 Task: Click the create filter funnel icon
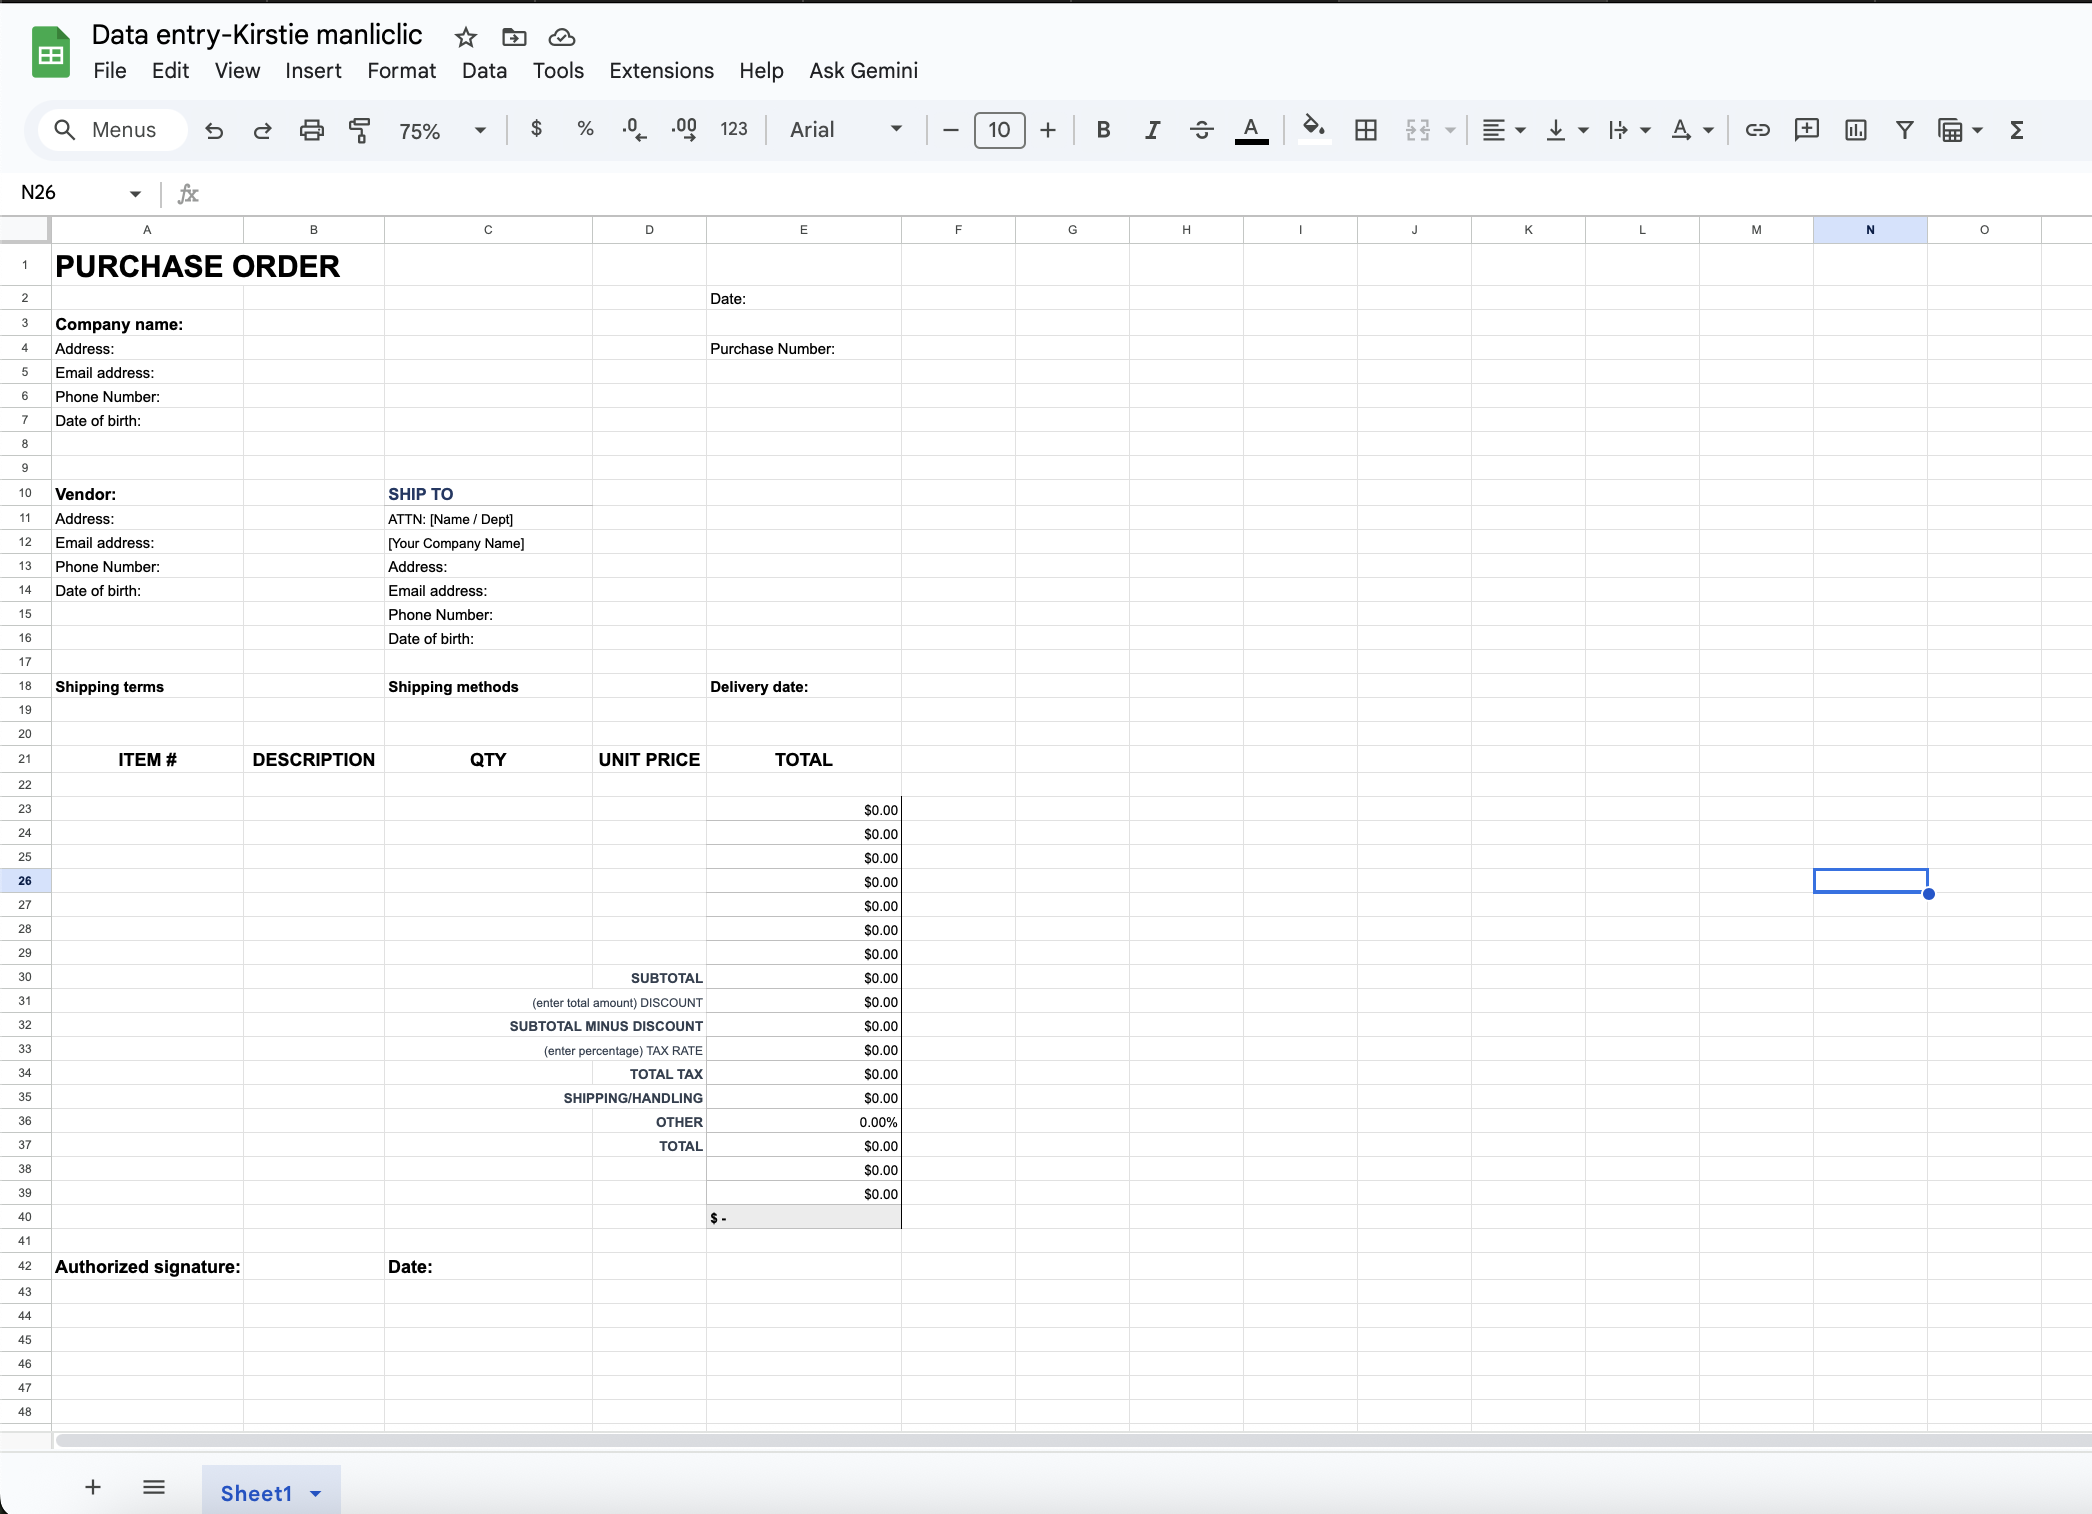[1904, 130]
